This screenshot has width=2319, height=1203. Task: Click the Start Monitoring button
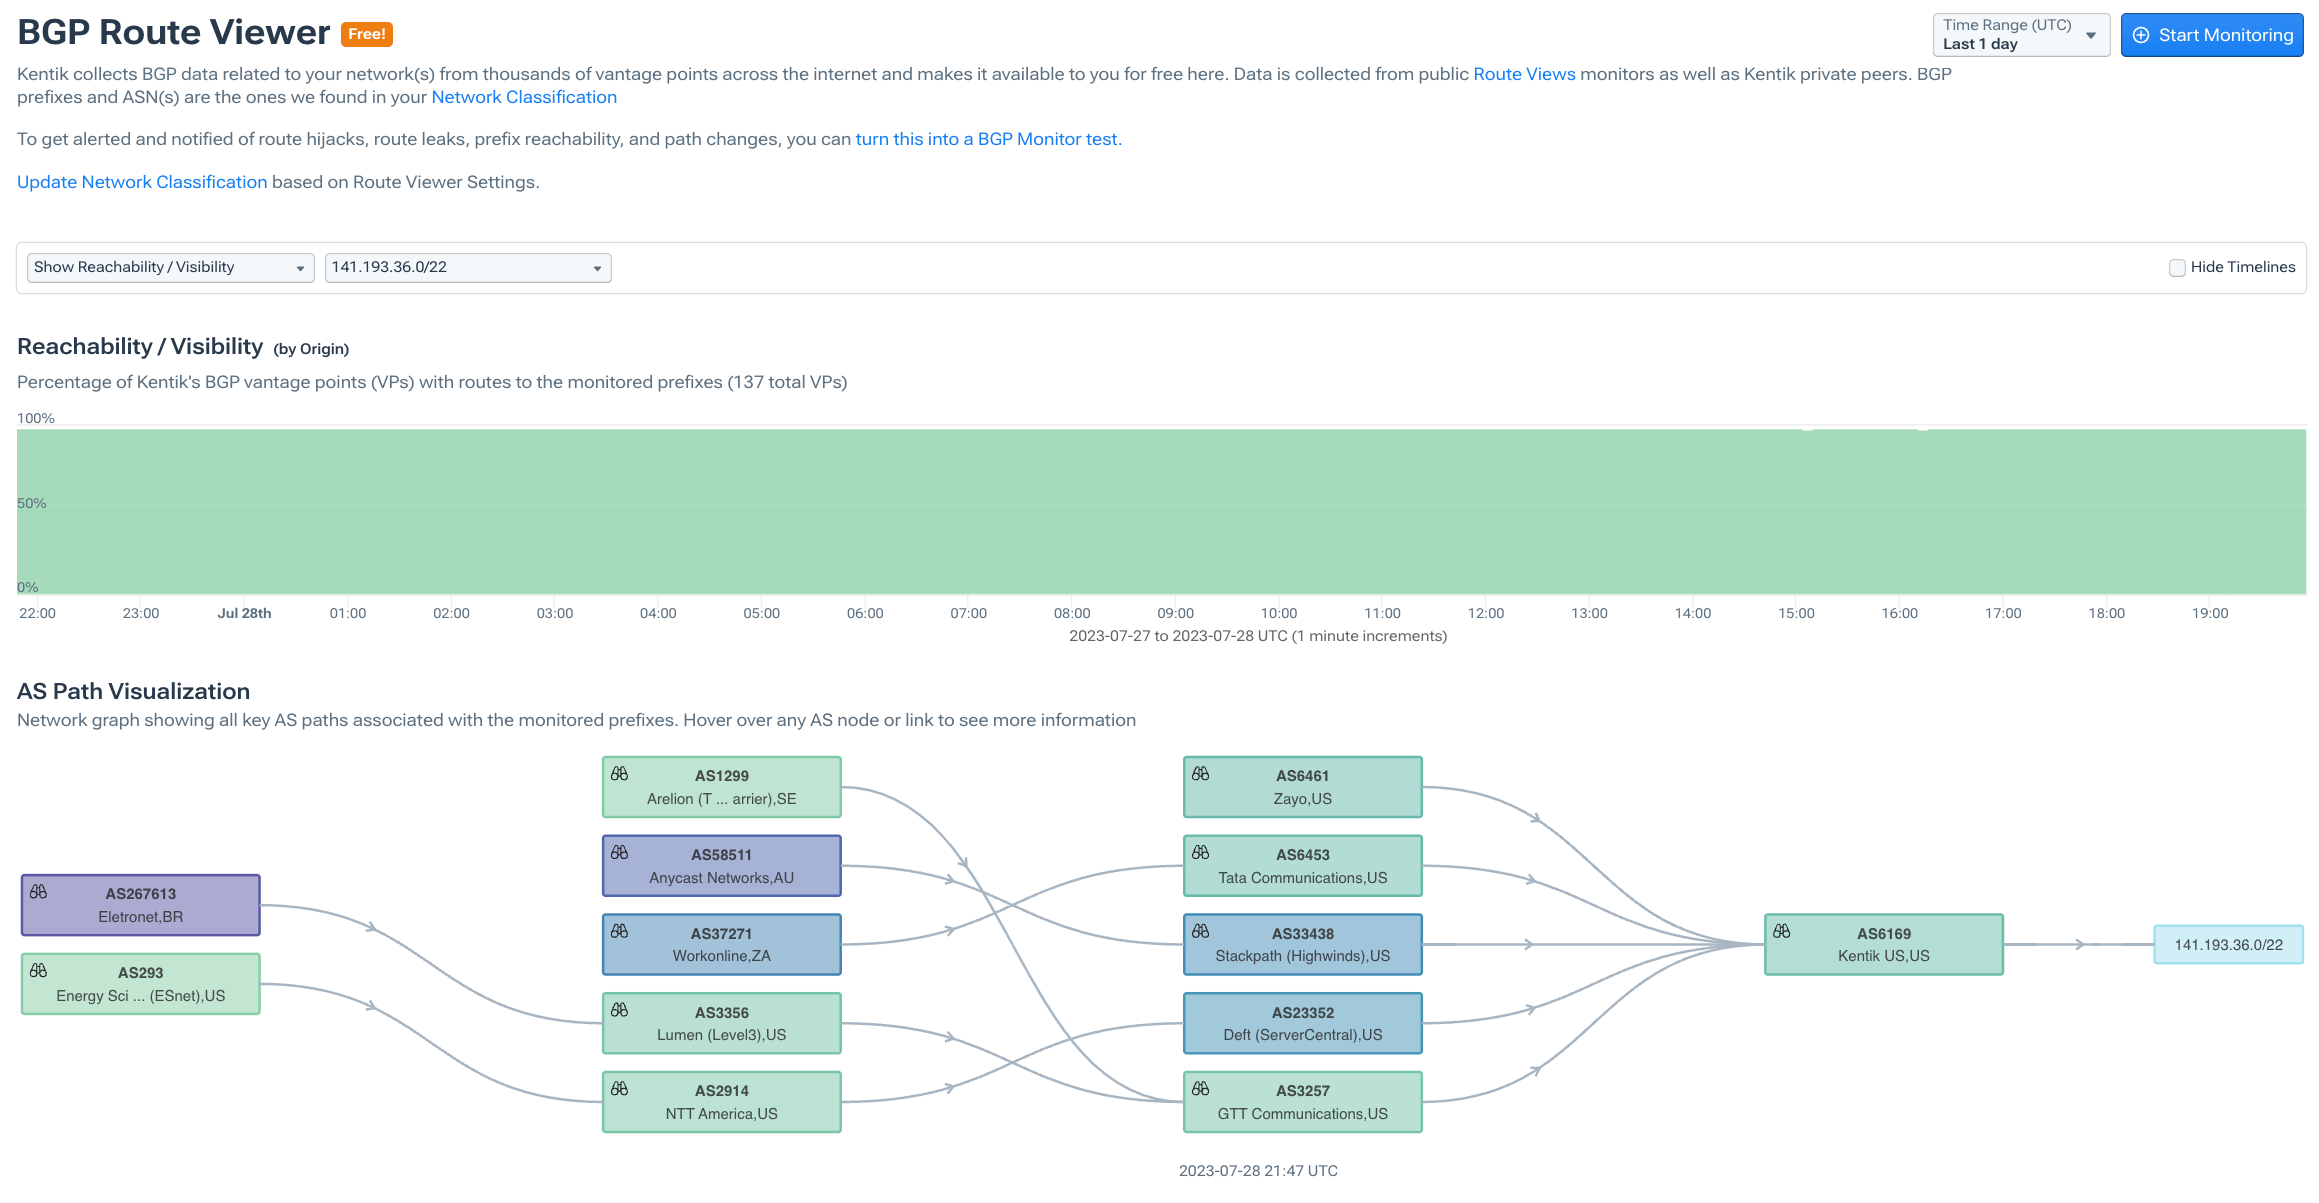point(2211,35)
